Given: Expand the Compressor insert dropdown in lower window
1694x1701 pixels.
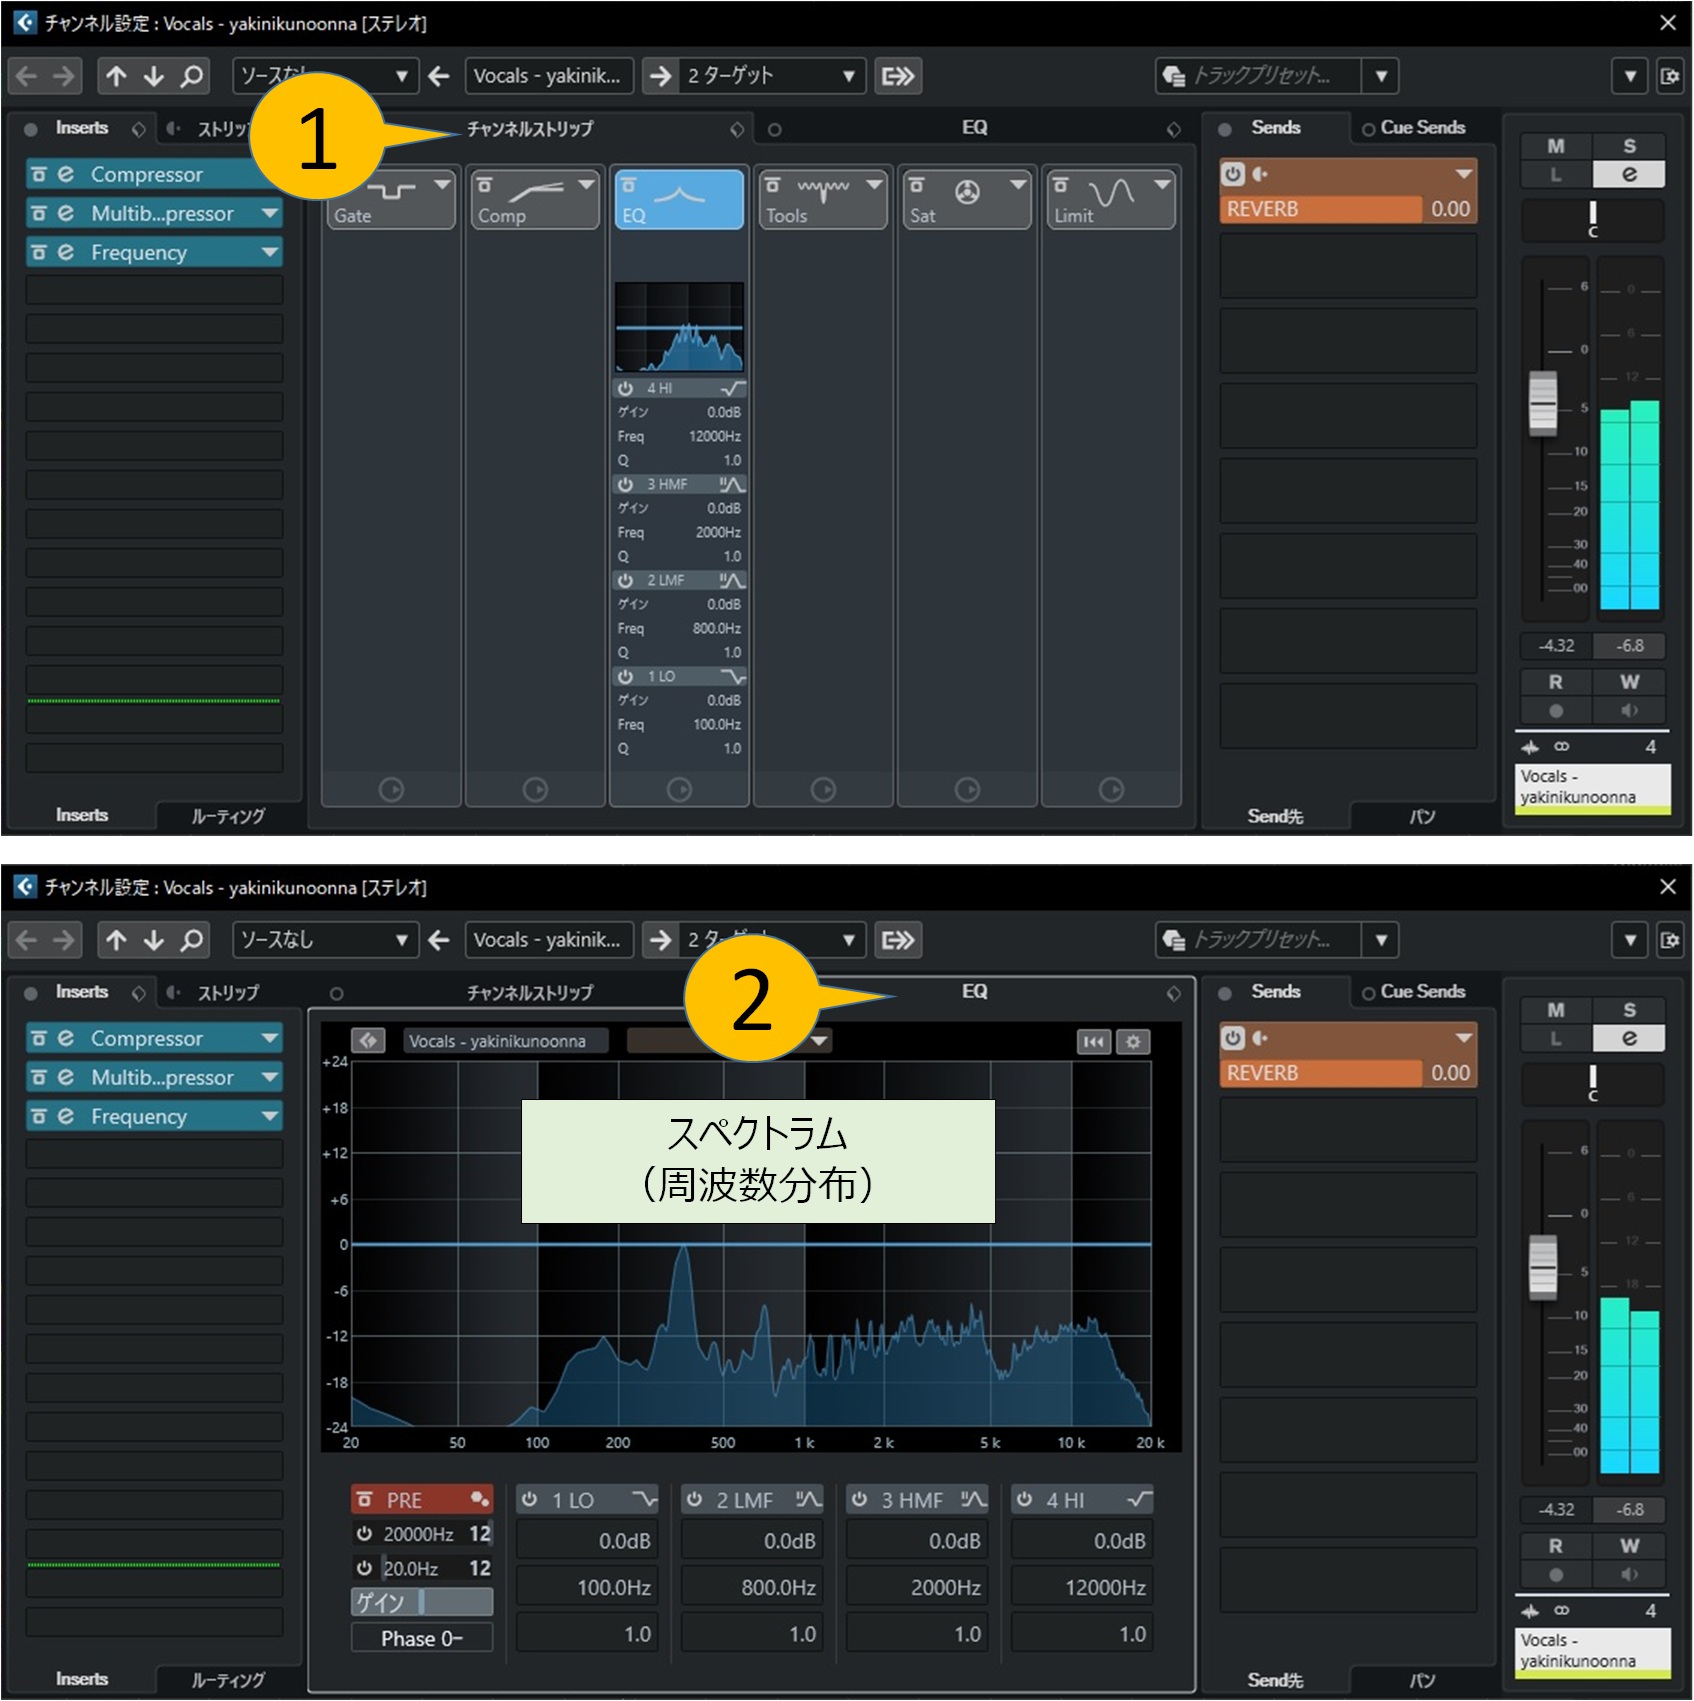Looking at the screenshot, I should [x=270, y=1038].
